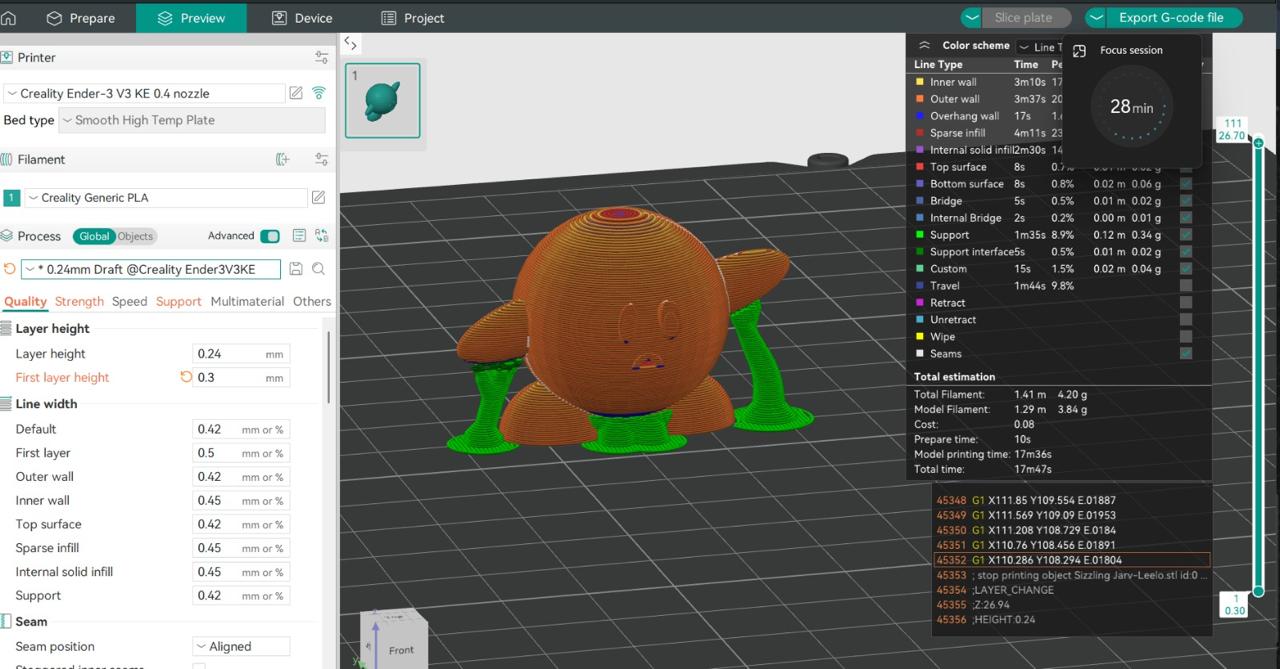Image resolution: width=1280 pixels, height=669 pixels.
Task: Switch to the Preview tab
Action: [x=191, y=18]
